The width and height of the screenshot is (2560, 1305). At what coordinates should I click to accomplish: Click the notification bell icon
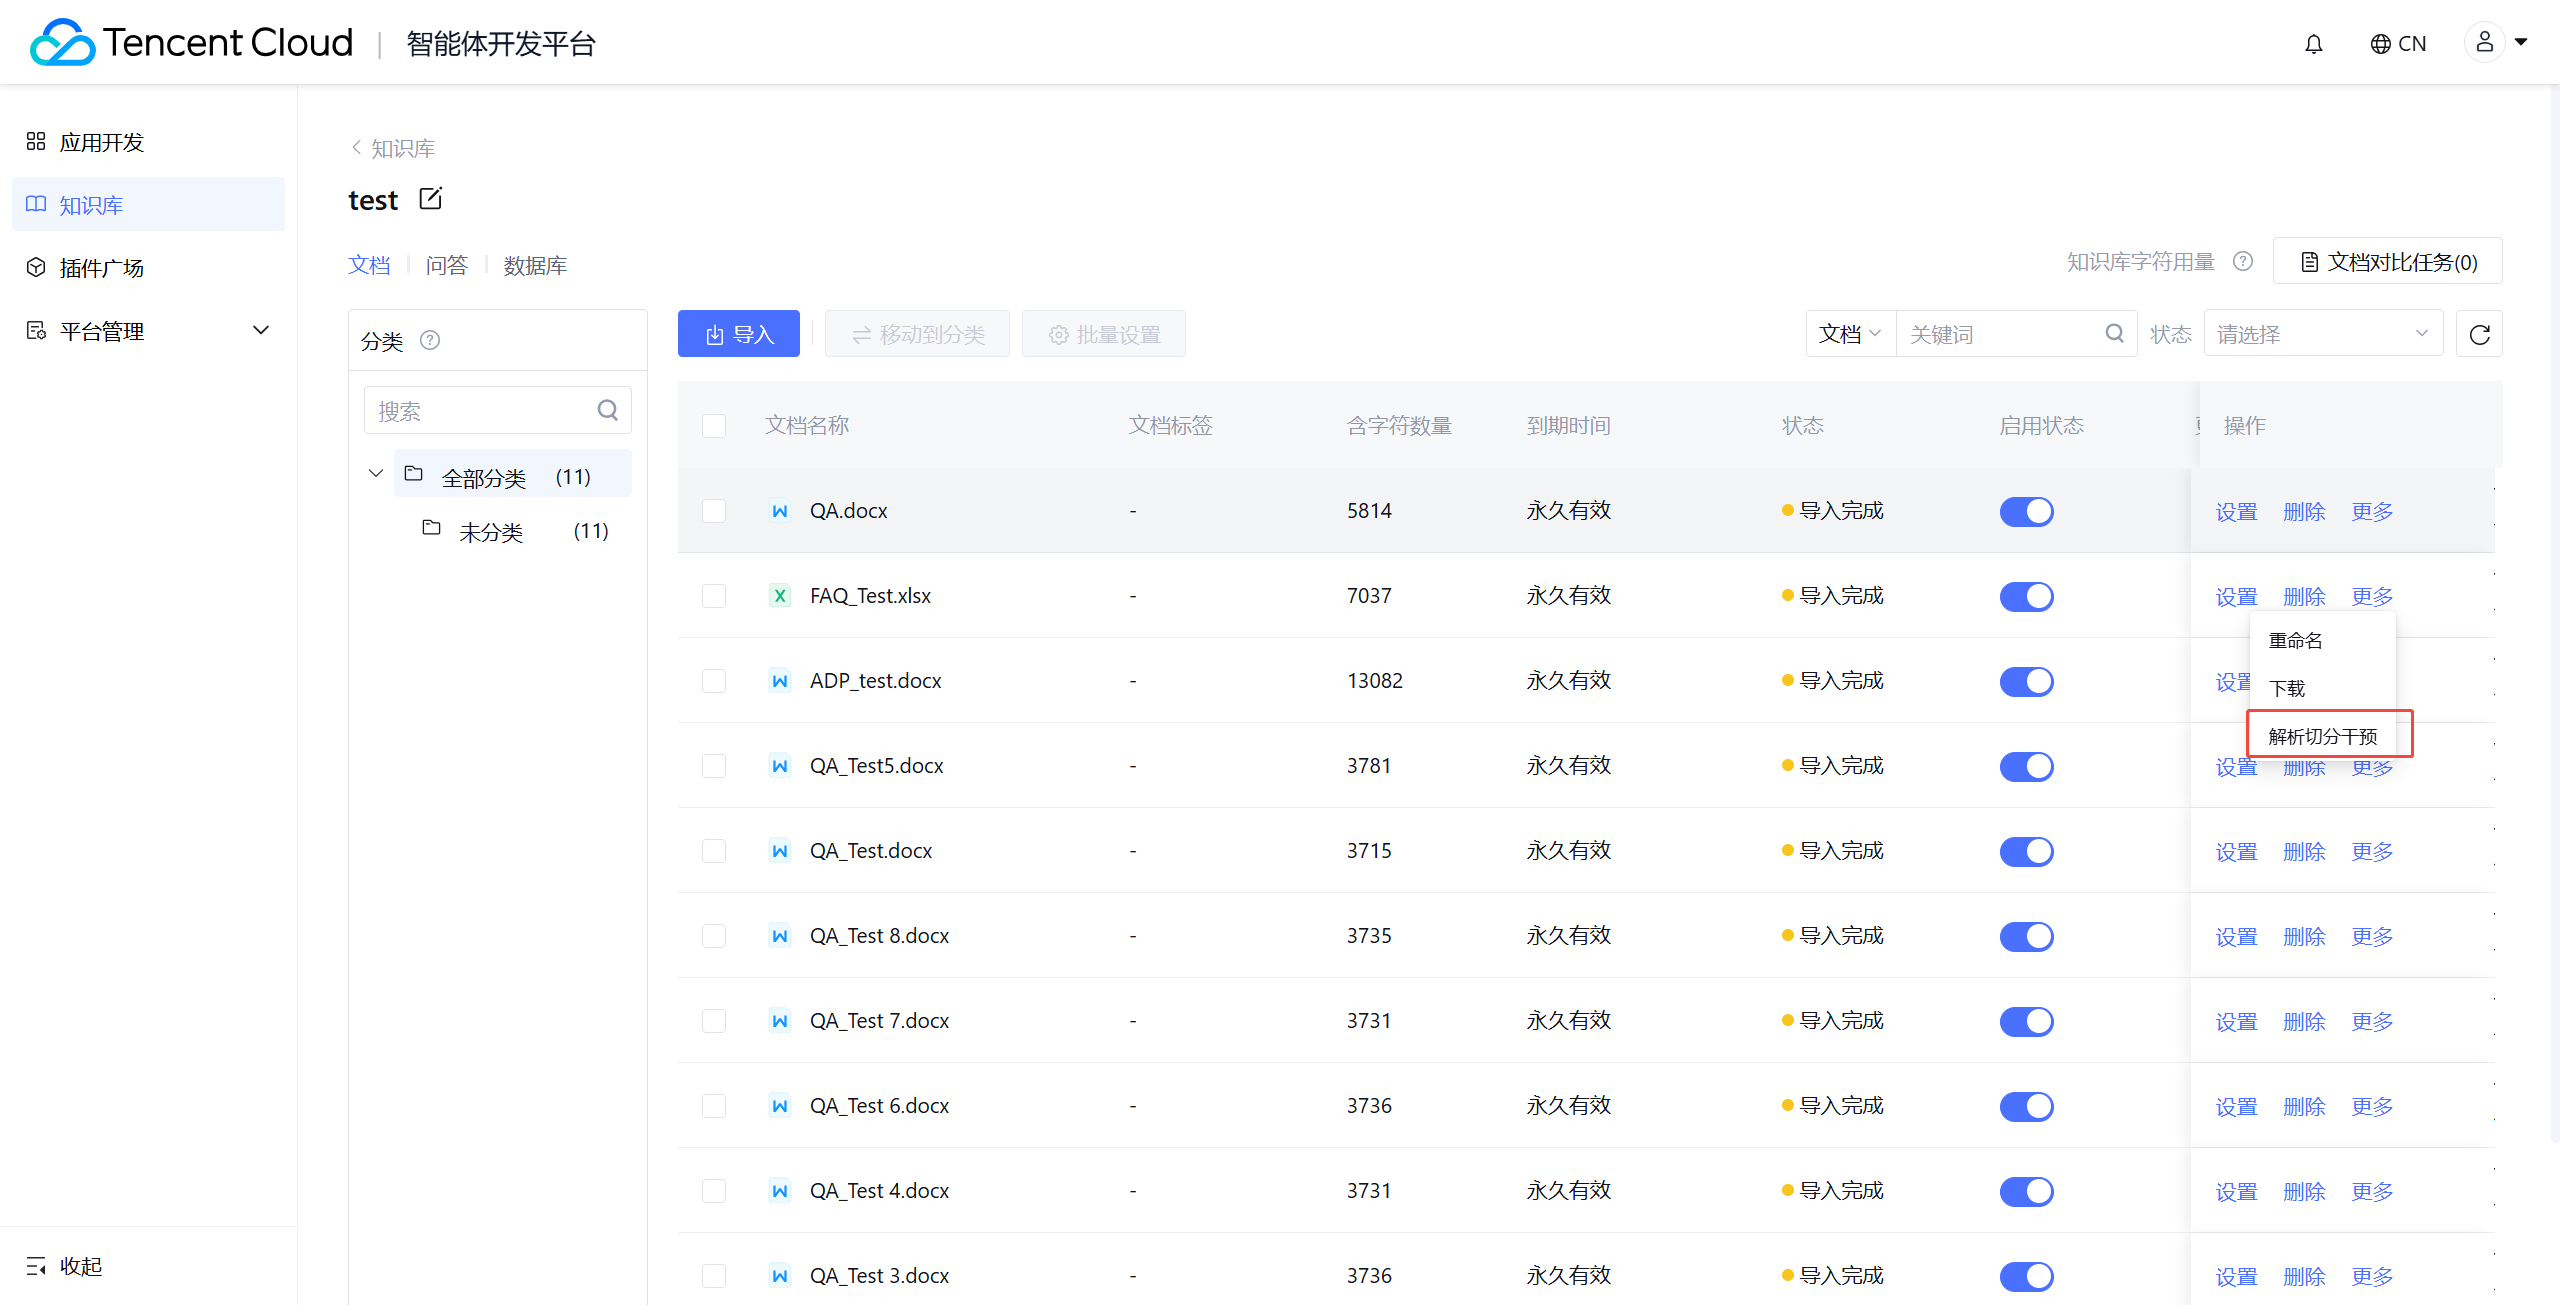tap(2313, 44)
